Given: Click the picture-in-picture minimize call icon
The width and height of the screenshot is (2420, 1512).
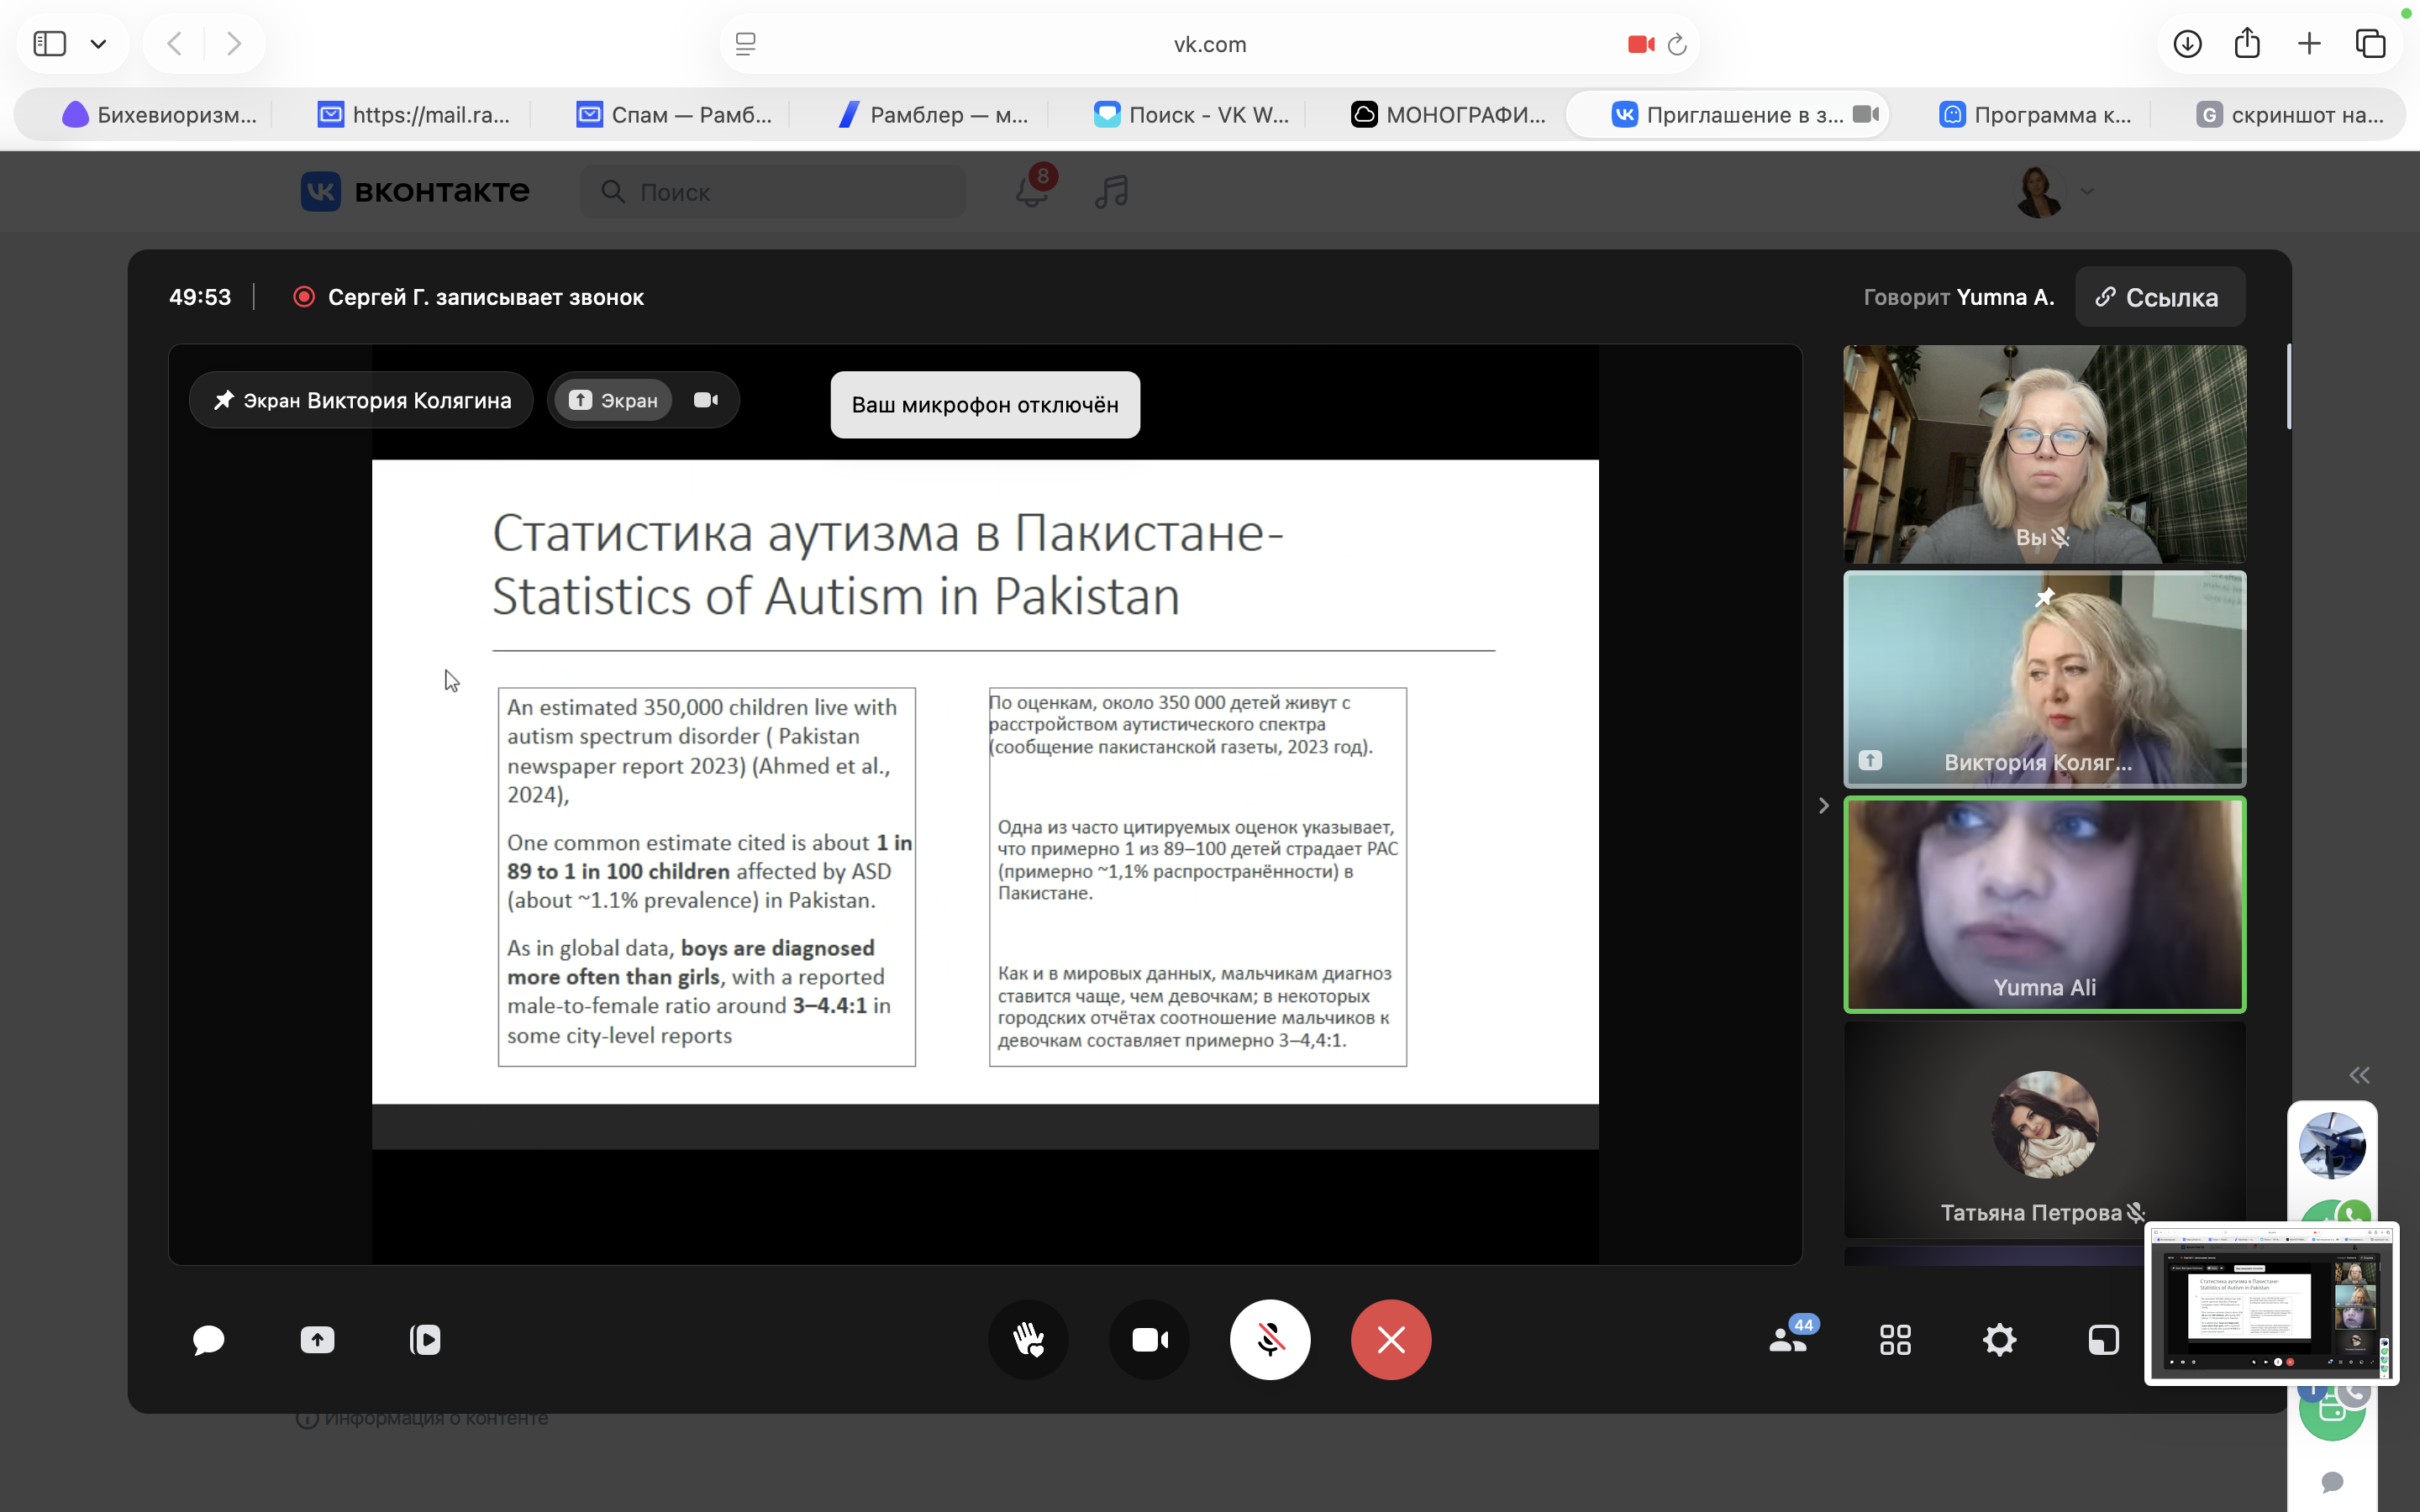Looking at the screenshot, I should click(x=2103, y=1340).
